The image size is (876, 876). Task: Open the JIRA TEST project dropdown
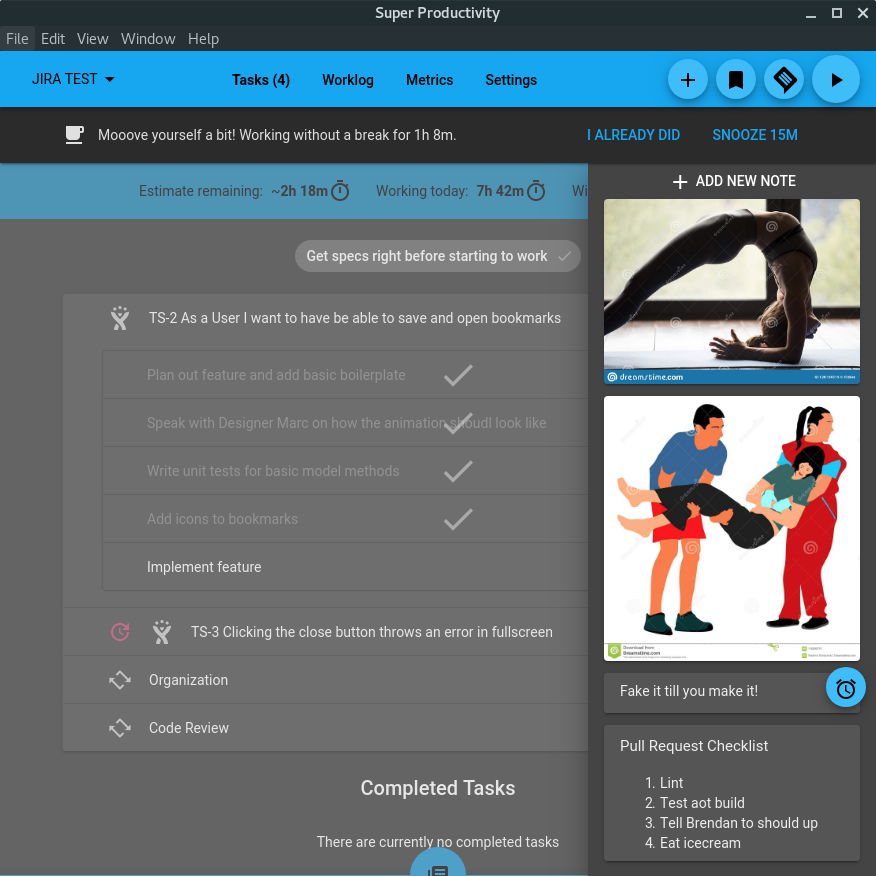pyautogui.click(x=71, y=79)
